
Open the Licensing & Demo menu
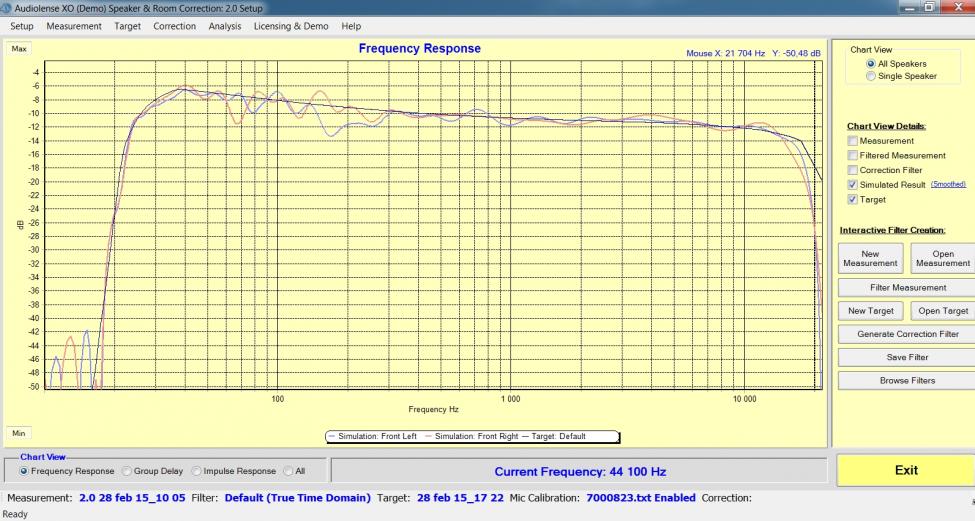pyautogui.click(x=290, y=26)
